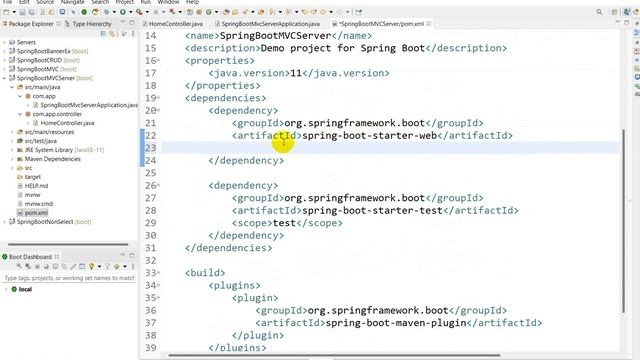Select the target folder

pyautogui.click(x=33, y=177)
